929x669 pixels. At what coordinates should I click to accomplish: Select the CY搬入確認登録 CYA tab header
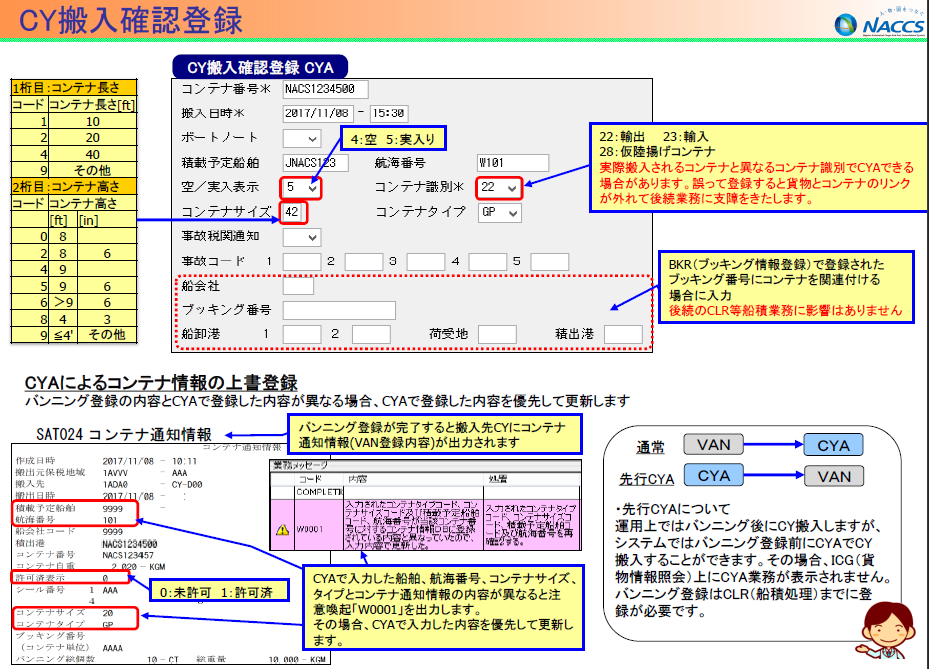coord(260,68)
